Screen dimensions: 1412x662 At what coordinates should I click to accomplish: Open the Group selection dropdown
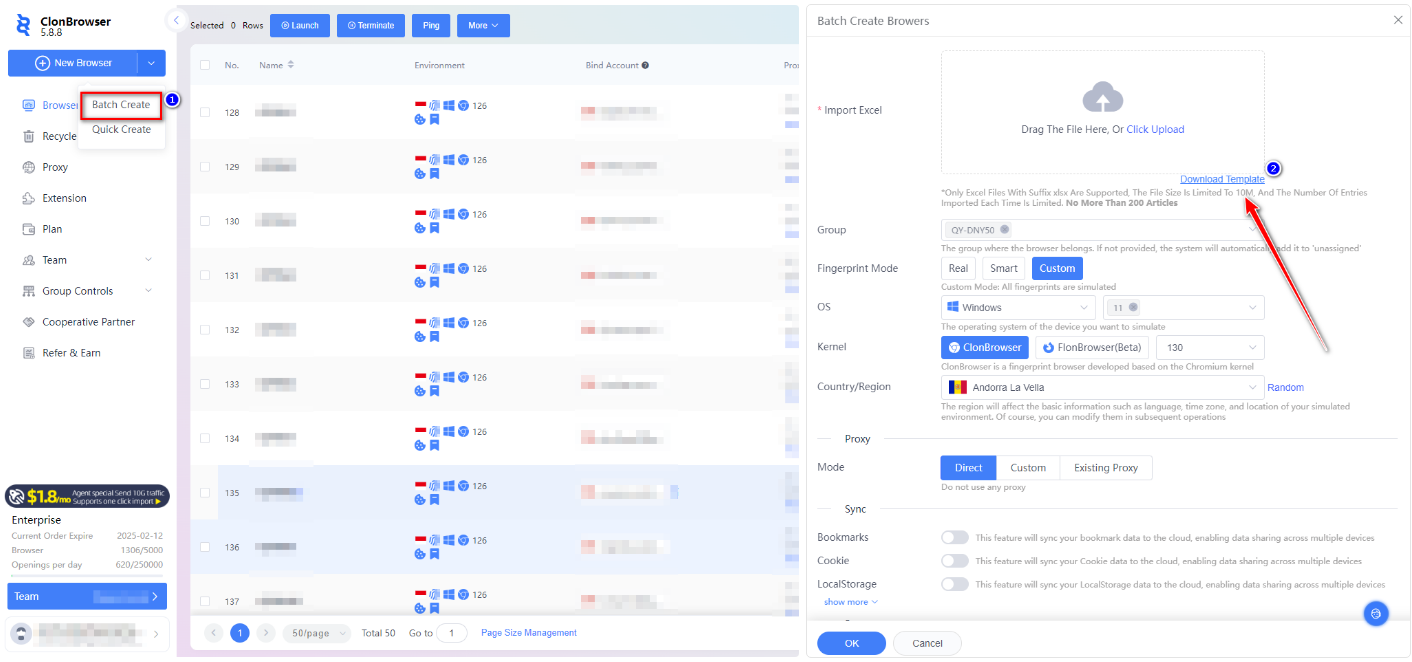[x=1103, y=230]
